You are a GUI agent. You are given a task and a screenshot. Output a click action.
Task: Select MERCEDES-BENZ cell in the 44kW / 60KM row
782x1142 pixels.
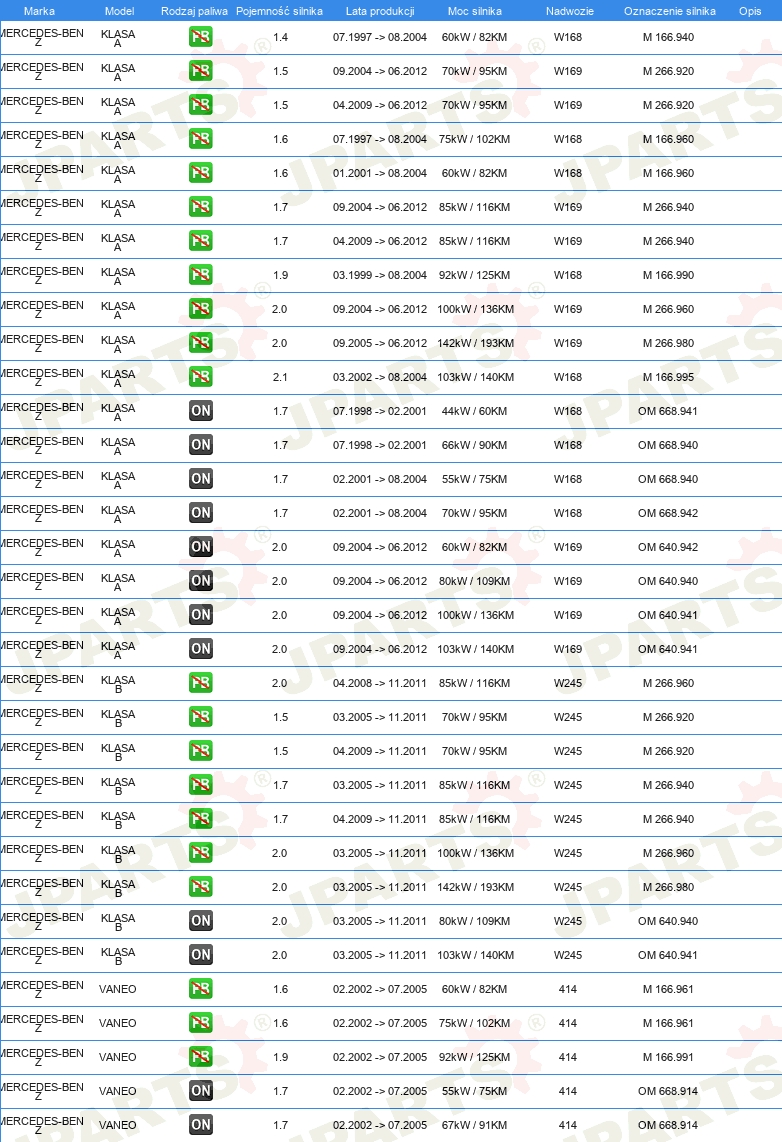42,411
